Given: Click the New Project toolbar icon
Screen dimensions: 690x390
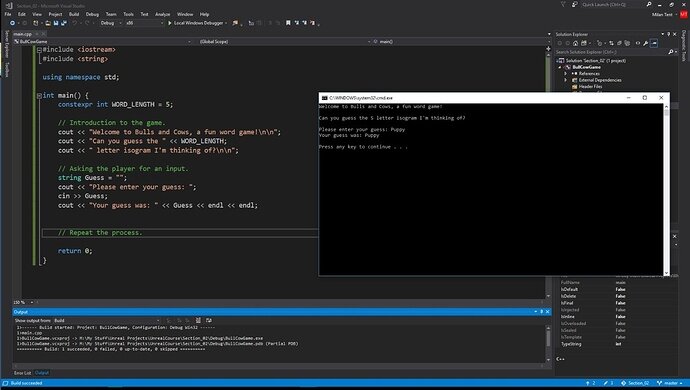Looking at the screenshot, I should click(36, 23).
